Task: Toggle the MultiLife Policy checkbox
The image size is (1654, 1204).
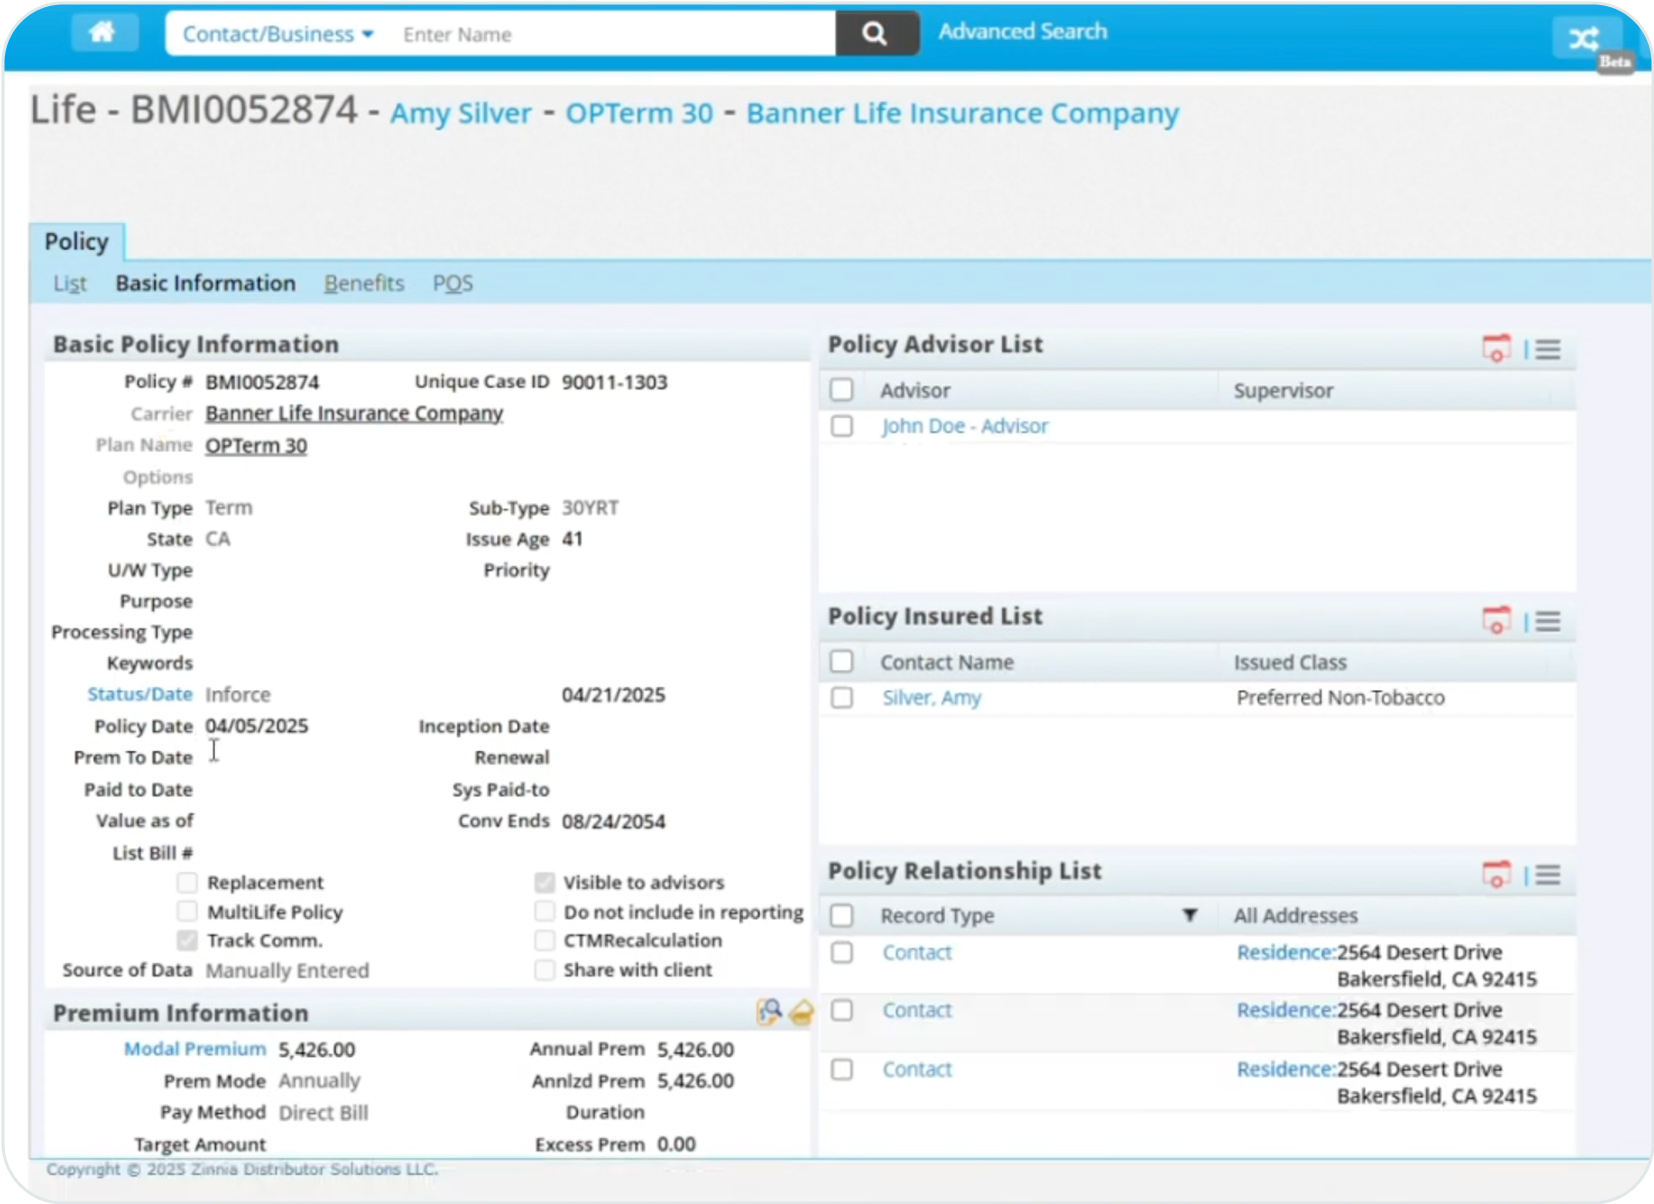Action: (187, 911)
